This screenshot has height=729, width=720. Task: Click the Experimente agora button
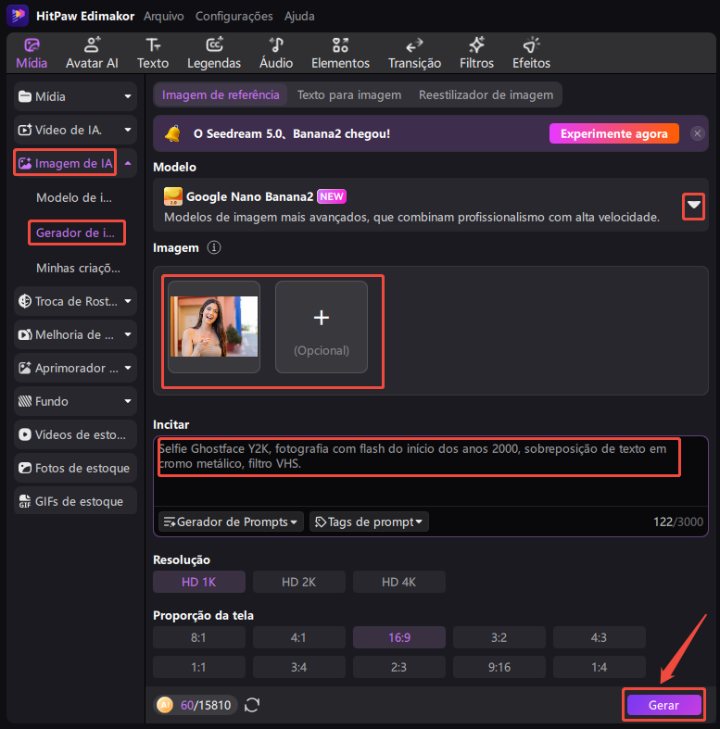(614, 133)
